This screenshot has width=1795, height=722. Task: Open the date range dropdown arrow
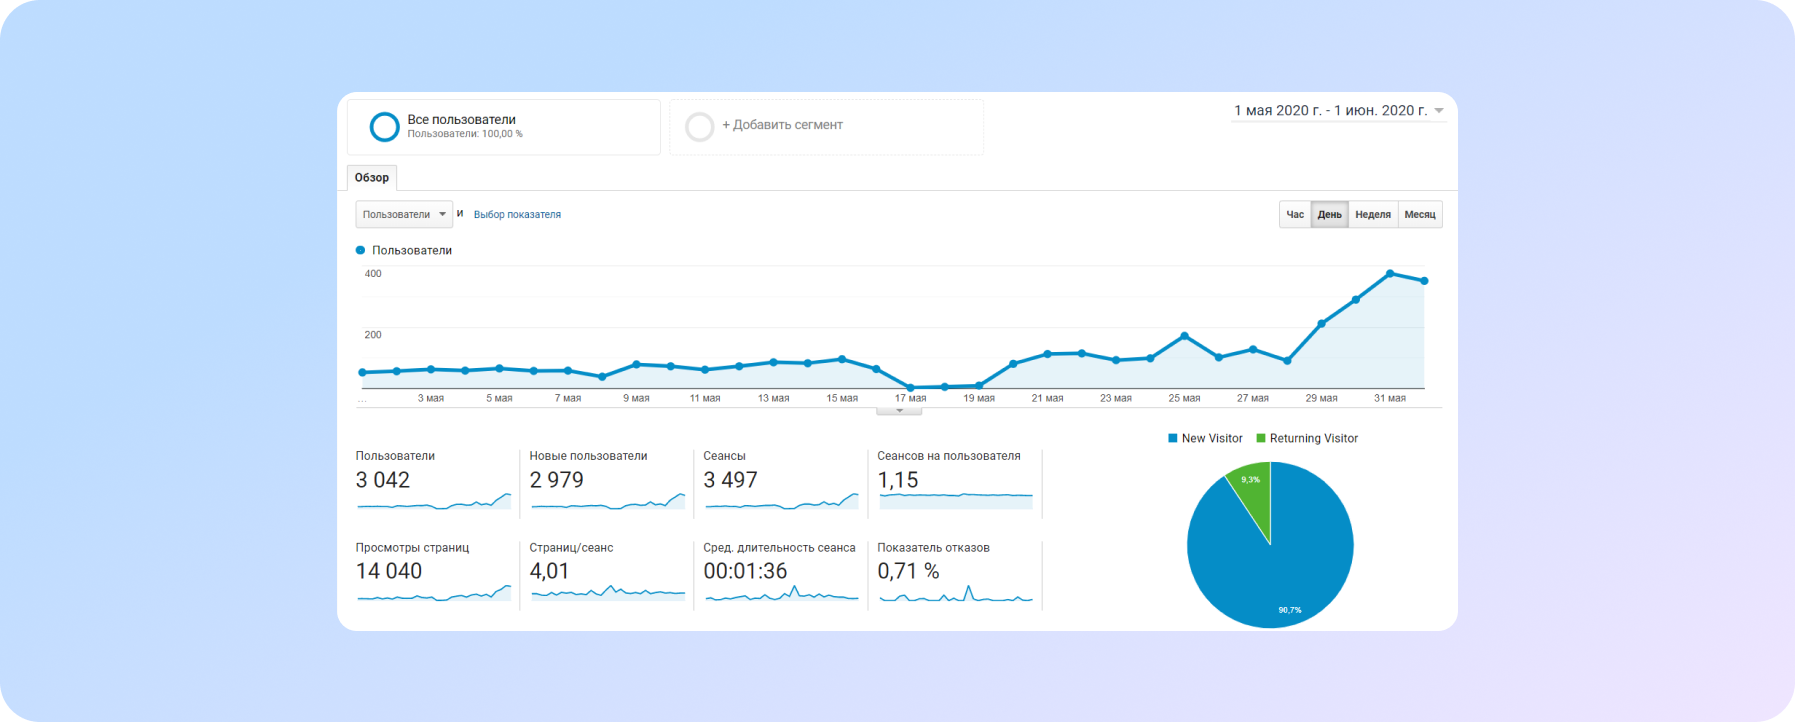(x=1439, y=111)
